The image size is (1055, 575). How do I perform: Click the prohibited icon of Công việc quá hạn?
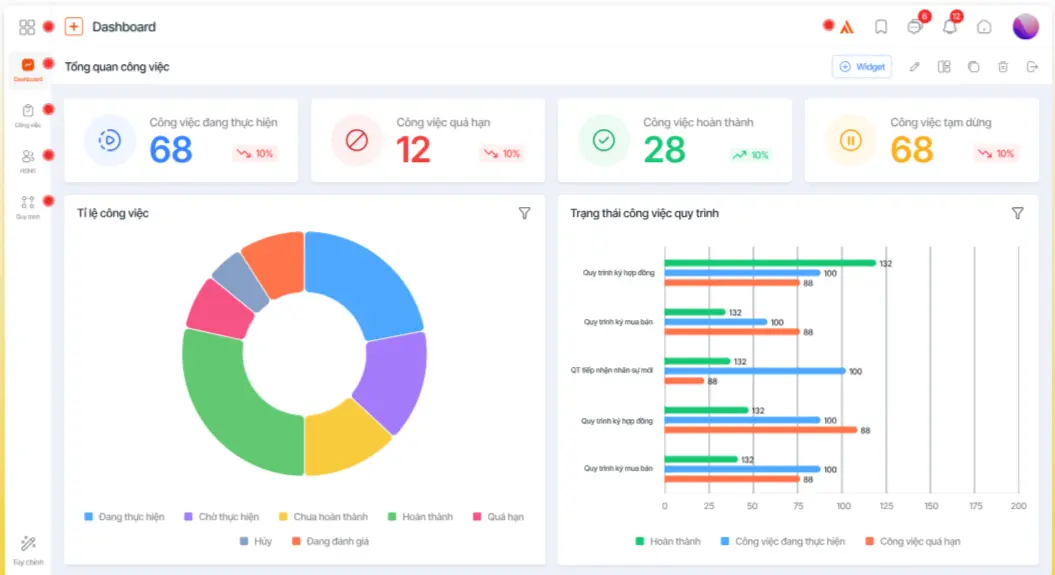pyautogui.click(x=357, y=141)
